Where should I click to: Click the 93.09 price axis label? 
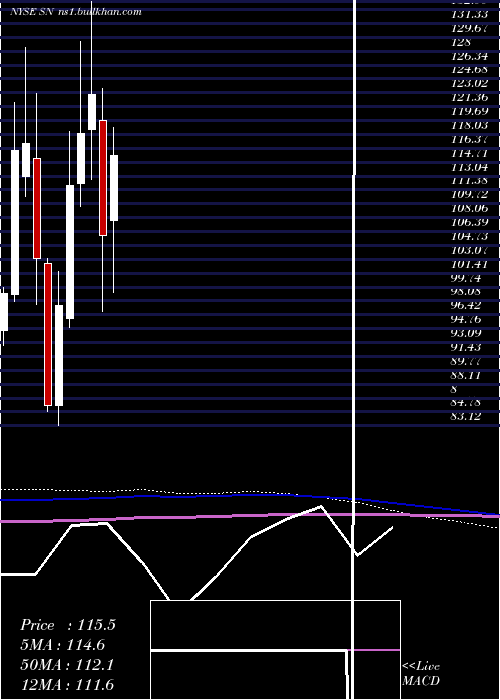[x=467, y=333]
